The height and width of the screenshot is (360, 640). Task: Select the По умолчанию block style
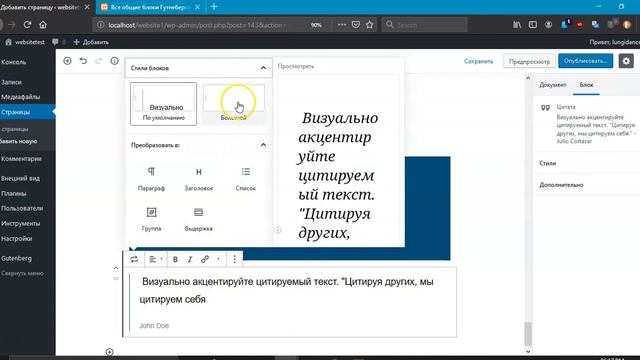(163, 104)
